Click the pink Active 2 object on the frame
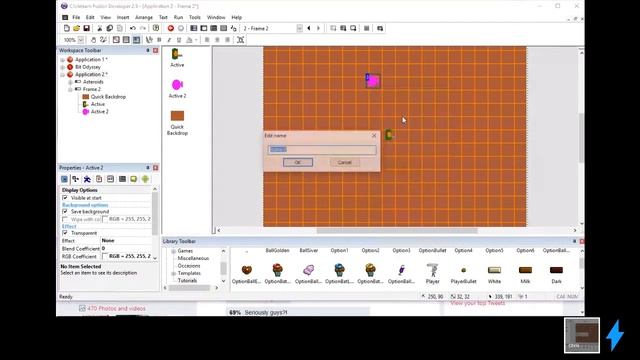The image size is (640, 360). [x=373, y=81]
